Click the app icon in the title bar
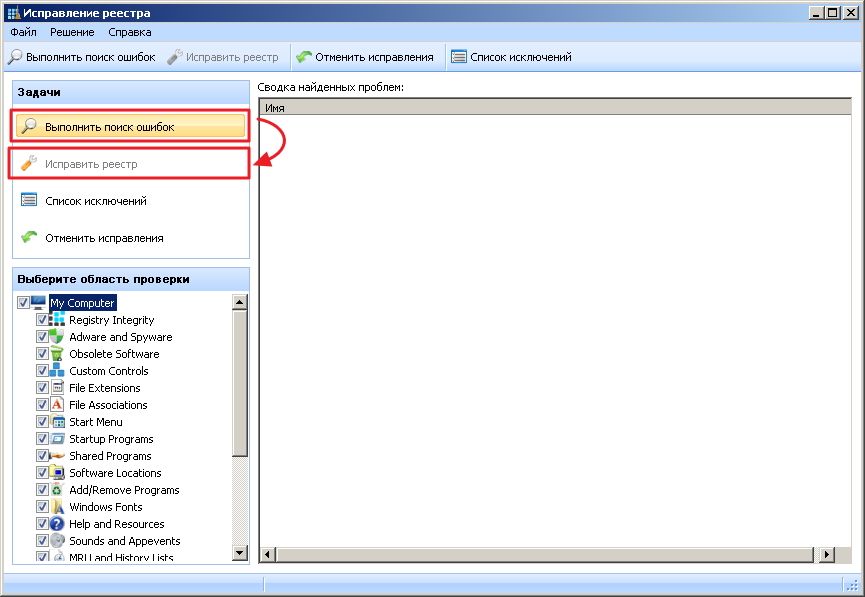The height and width of the screenshot is (597, 865). click(14, 13)
